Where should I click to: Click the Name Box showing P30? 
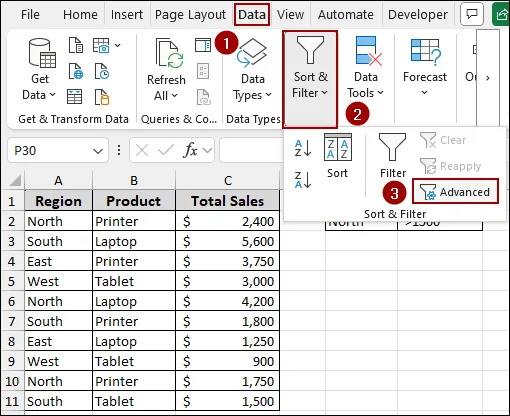(50, 151)
